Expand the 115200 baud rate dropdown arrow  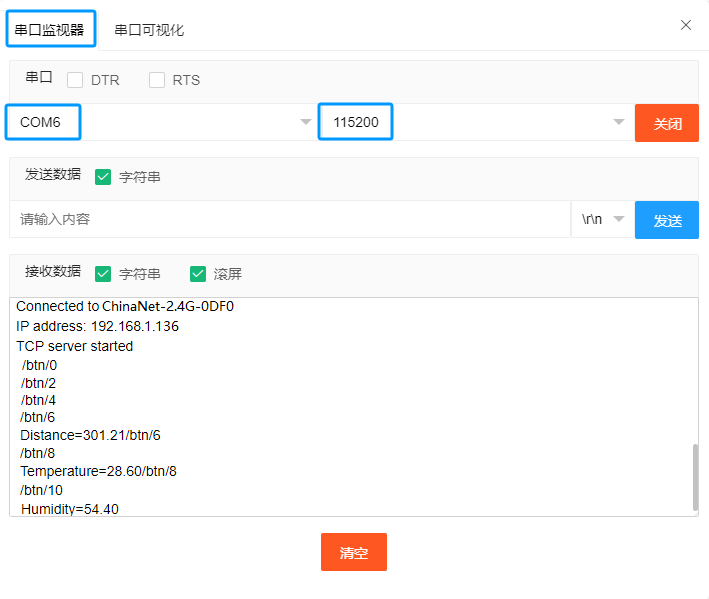(619, 122)
